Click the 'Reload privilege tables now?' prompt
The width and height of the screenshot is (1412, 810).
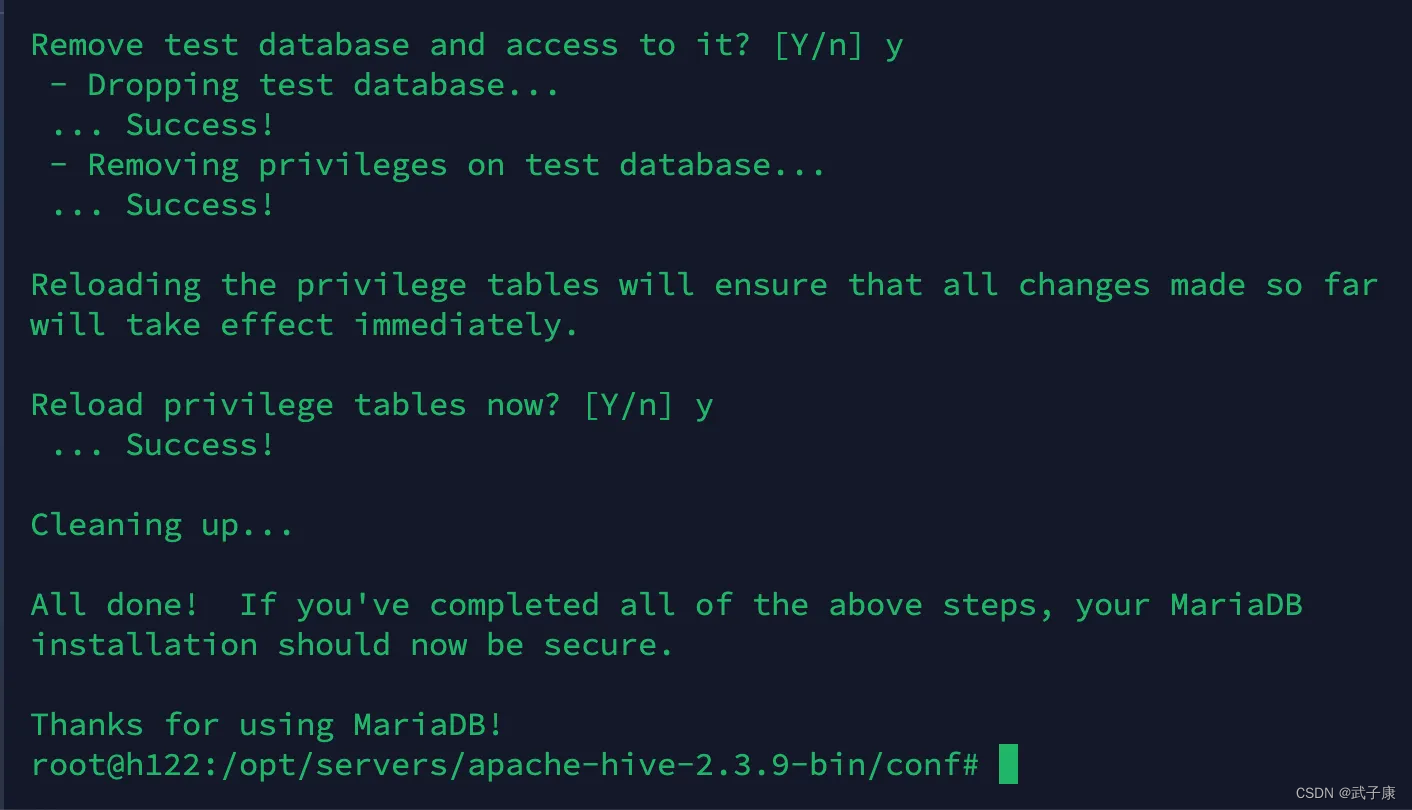tap(296, 405)
